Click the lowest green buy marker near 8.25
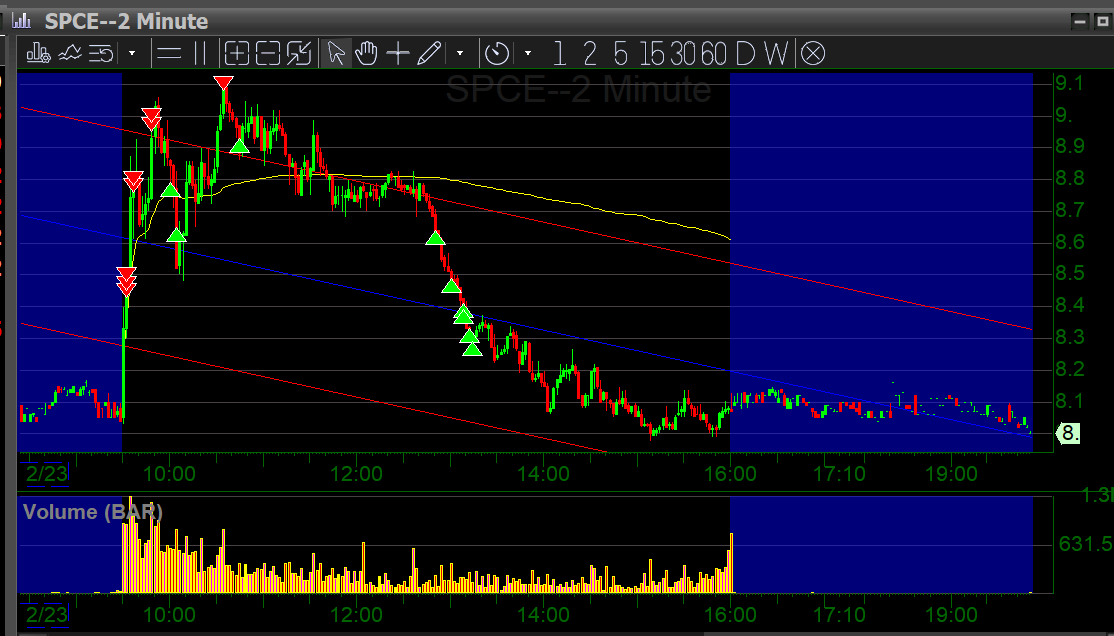This screenshot has height=636, width=1114. (x=472, y=348)
